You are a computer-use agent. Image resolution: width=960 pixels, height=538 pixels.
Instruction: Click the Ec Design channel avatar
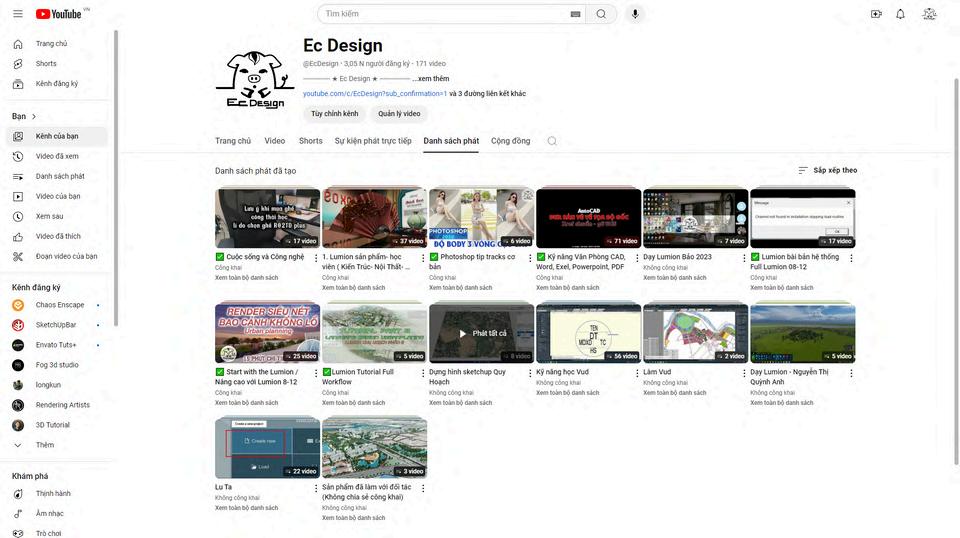click(255, 80)
